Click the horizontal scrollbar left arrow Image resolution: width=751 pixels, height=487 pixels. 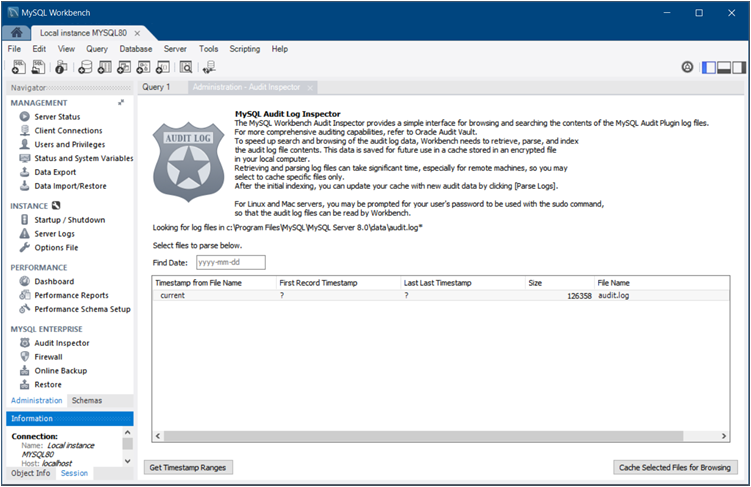coord(158,436)
